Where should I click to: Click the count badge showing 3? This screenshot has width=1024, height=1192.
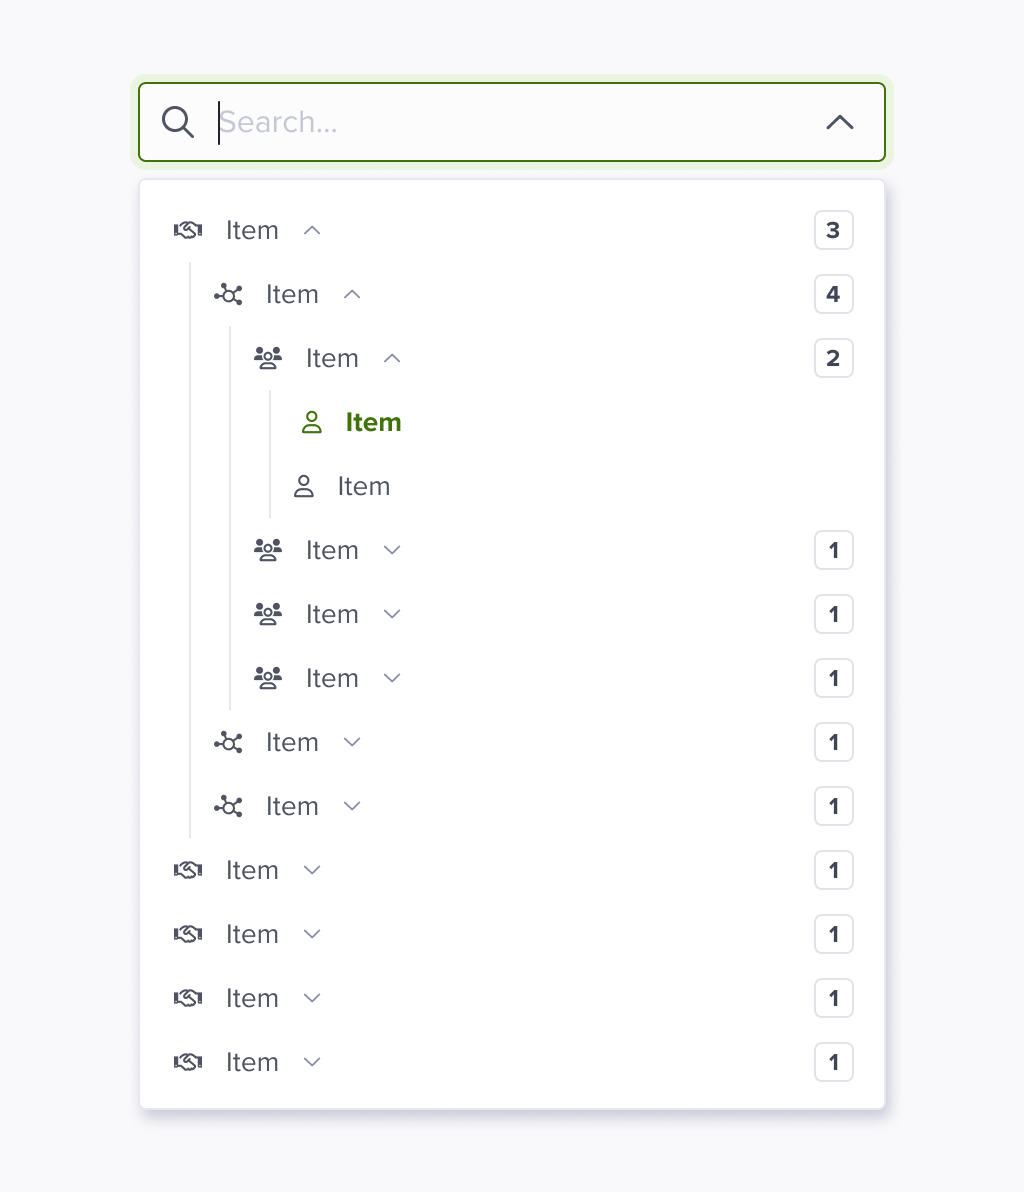pos(834,230)
